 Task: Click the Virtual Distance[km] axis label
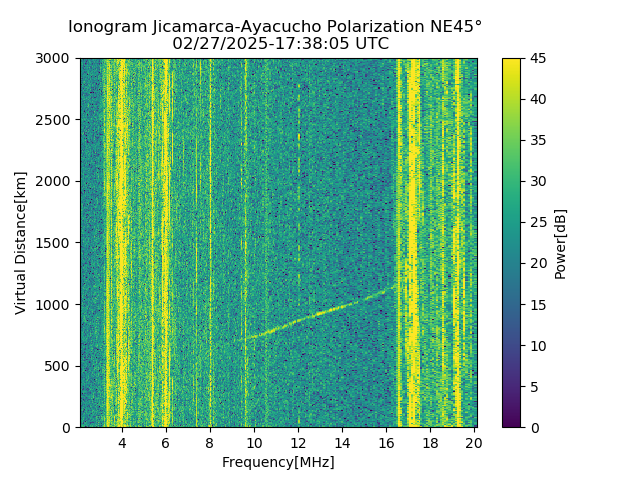[x=20, y=243]
